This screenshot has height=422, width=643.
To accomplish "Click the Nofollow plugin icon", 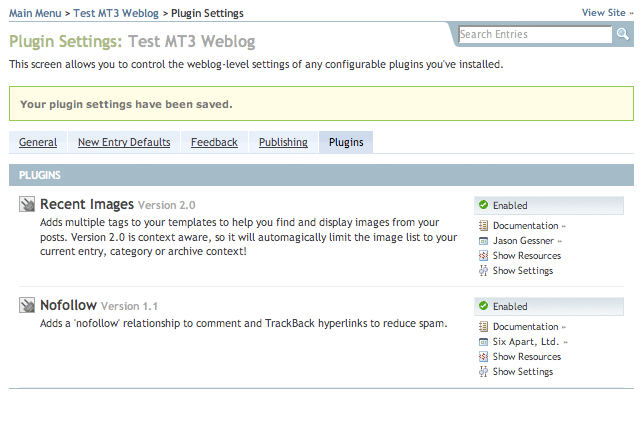I will click(x=27, y=306).
